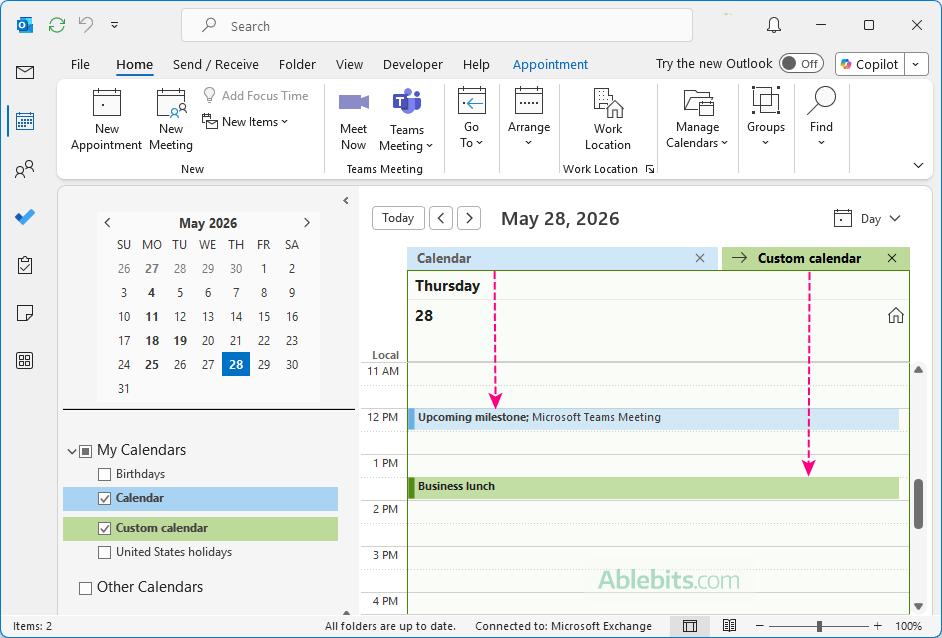Open the People contacts module
The image size is (942, 638).
pyautogui.click(x=25, y=169)
